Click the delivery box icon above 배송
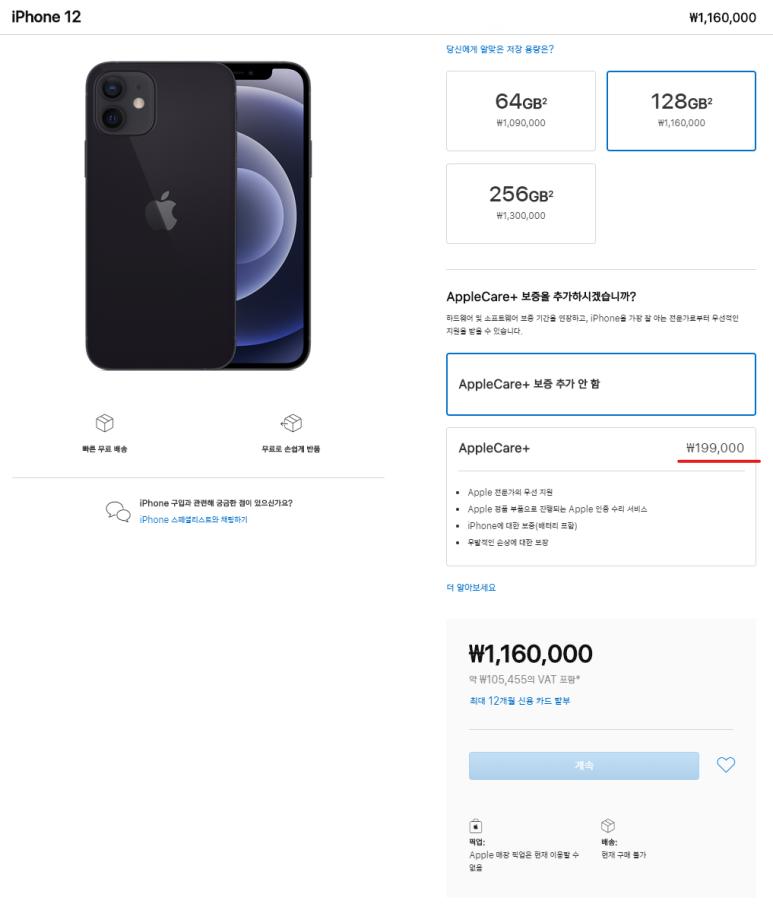This screenshot has width=773, height=910. click(x=607, y=825)
